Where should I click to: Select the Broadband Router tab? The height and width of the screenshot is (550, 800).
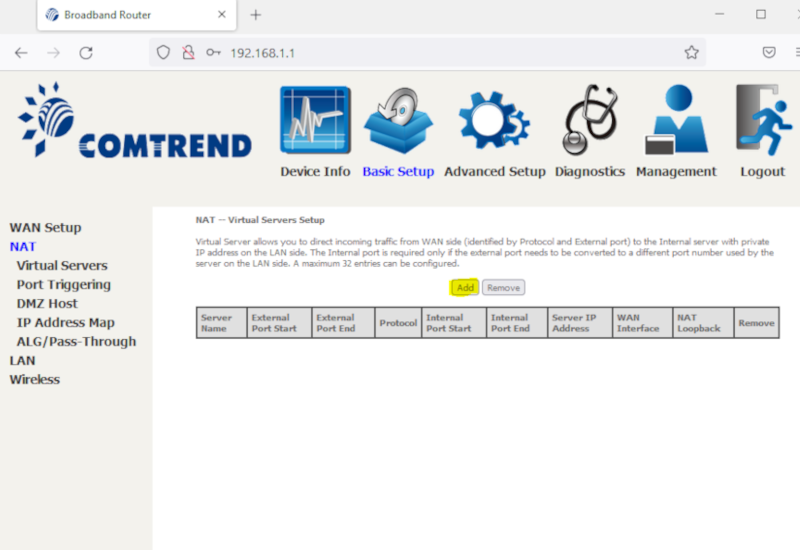[x=137, y=15]
